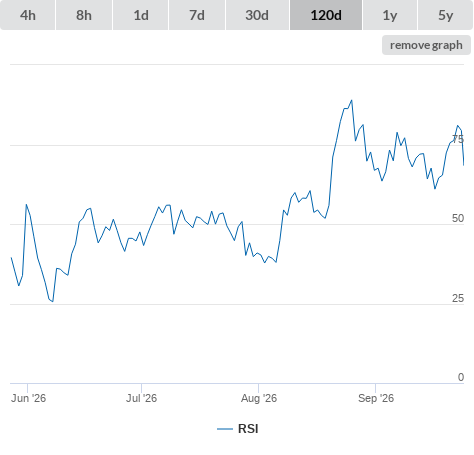Choose the 1d range tab
This screenshot has height=455, width=474.
click(x=141, y=15)
